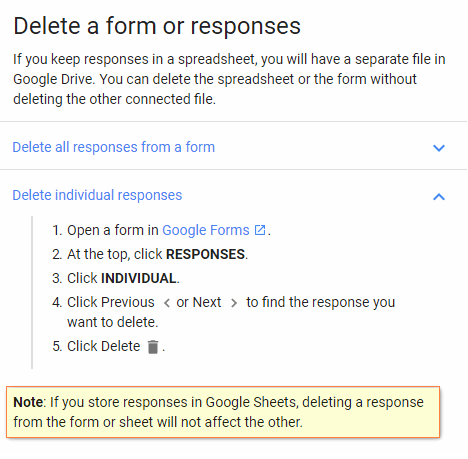
Task: Click the bold 'Note' label
Action: point(28,402)
